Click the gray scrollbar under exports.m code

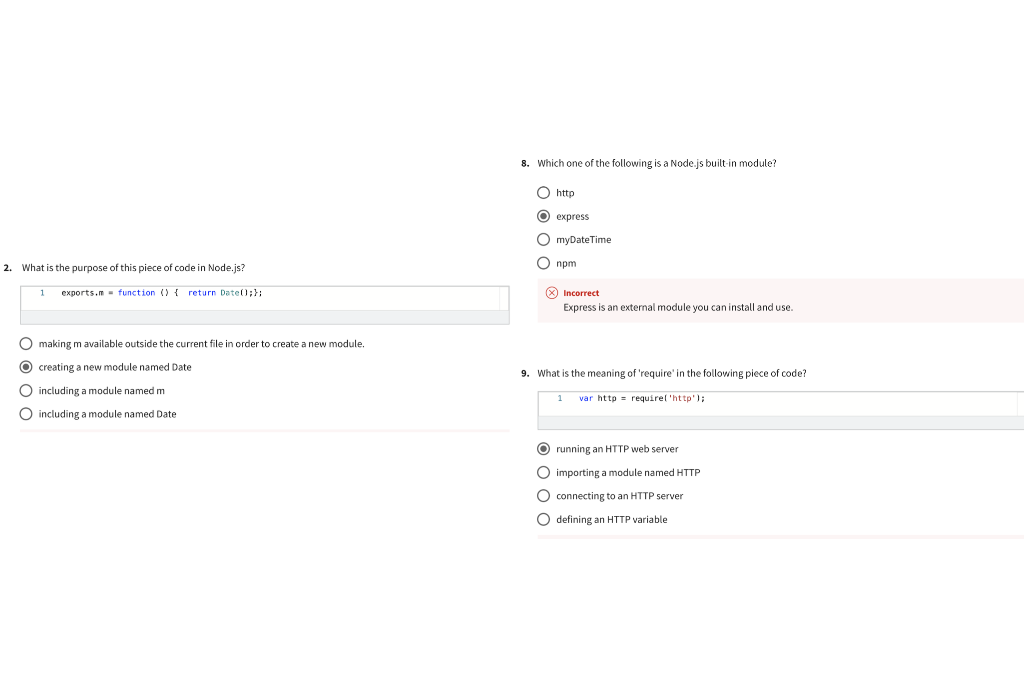[264, 317]
